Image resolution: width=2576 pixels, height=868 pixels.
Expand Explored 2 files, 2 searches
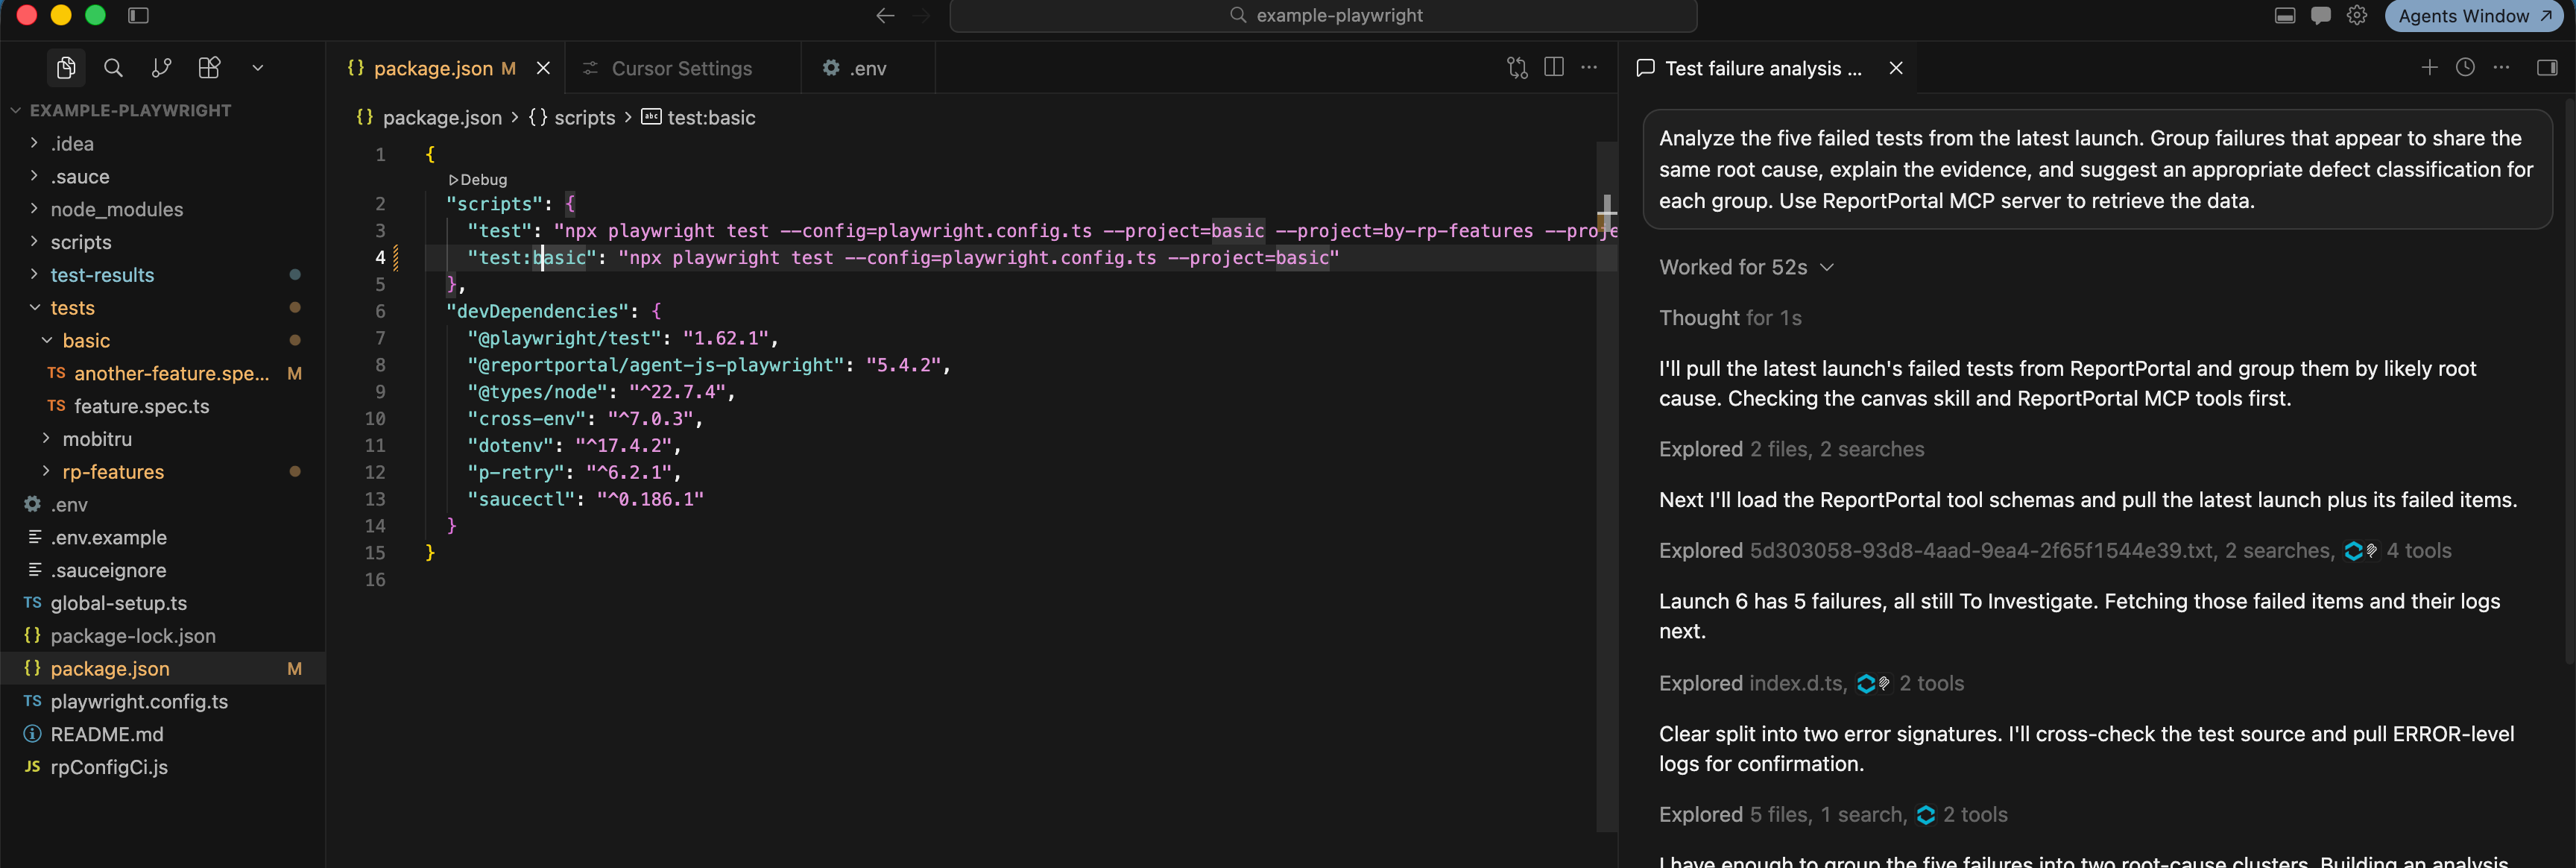(1791, 449)
